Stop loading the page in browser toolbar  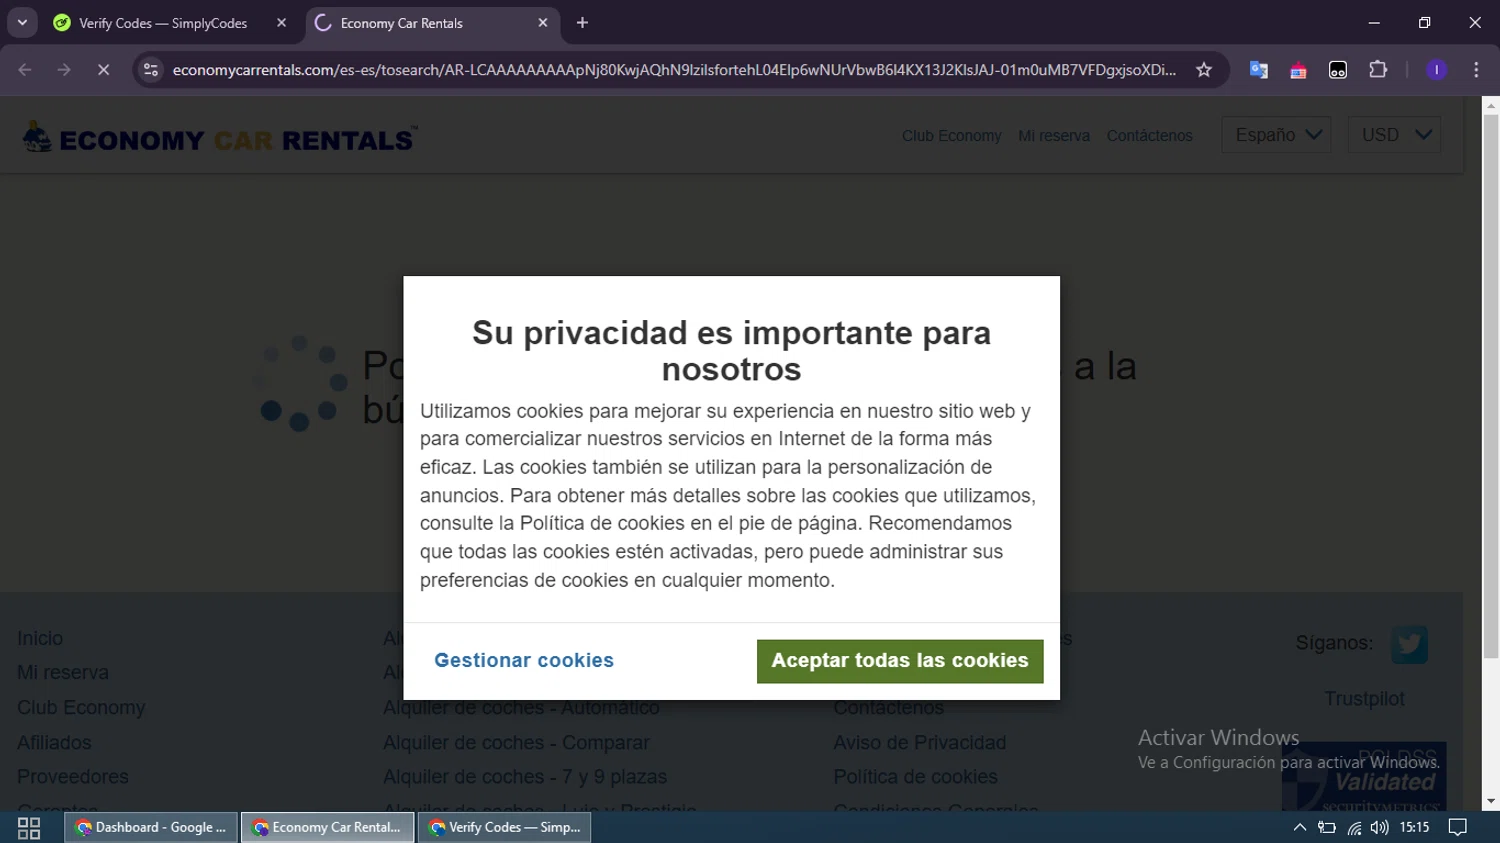tap(103, 70)
